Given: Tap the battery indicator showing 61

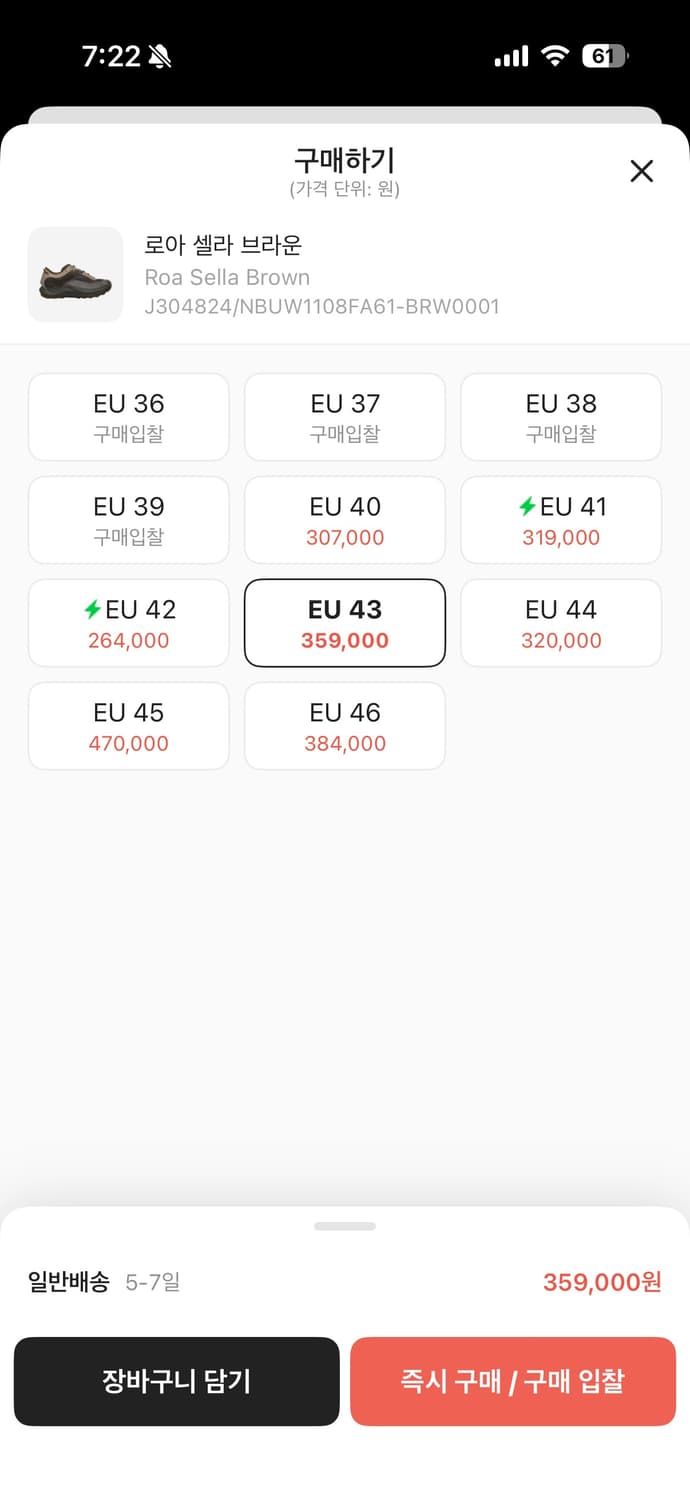Looking at the screenshot, I should (604, 57).
